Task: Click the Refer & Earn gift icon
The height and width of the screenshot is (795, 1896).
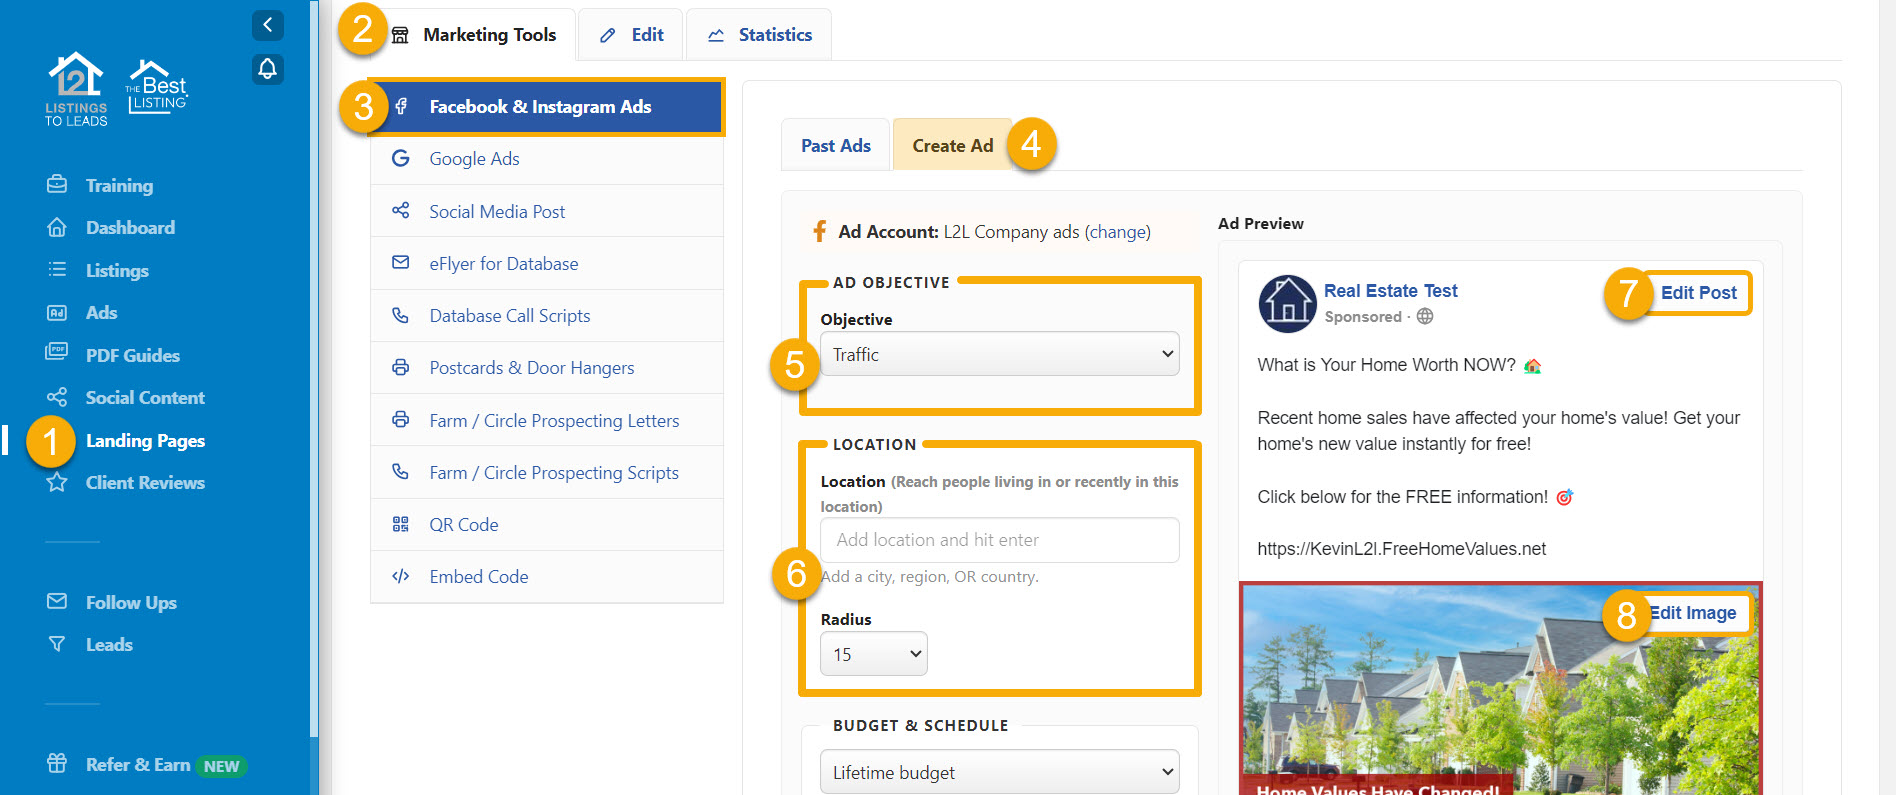Action: (x=57, y=764)
